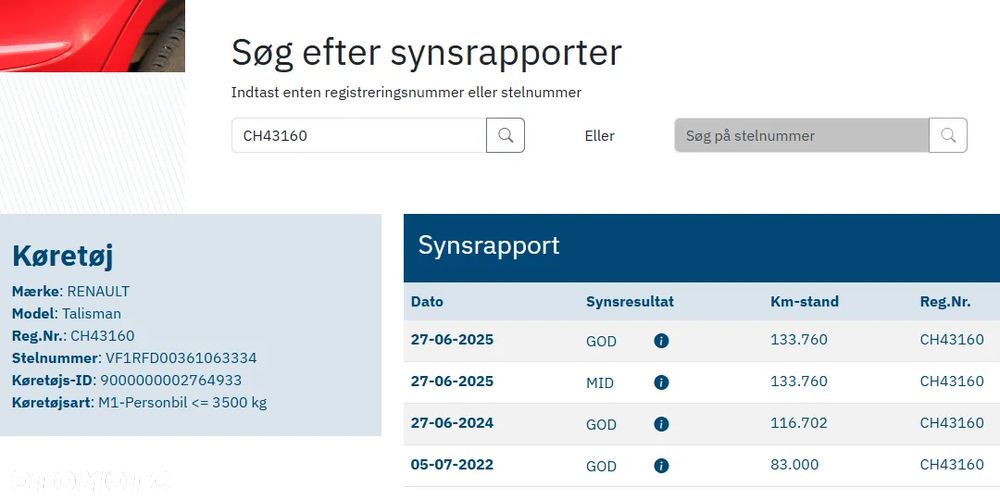The image size is (1000, 501).
Task: Click the Dato column header
Action: 427,301
